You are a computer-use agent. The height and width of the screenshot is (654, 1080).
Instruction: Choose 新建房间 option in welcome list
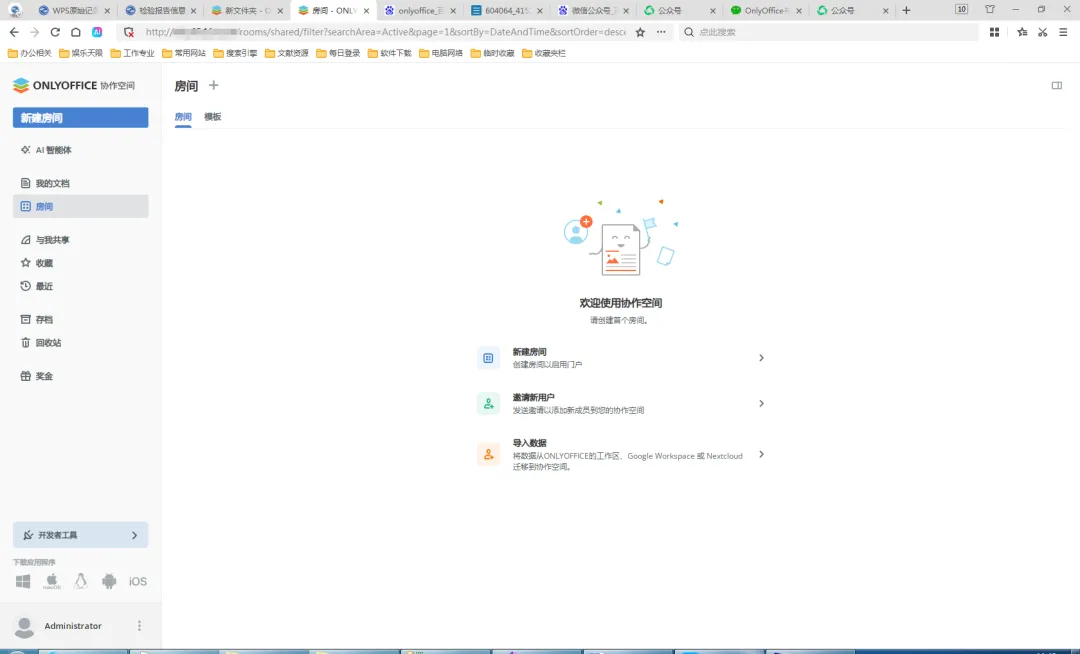[x=621, y=358]
